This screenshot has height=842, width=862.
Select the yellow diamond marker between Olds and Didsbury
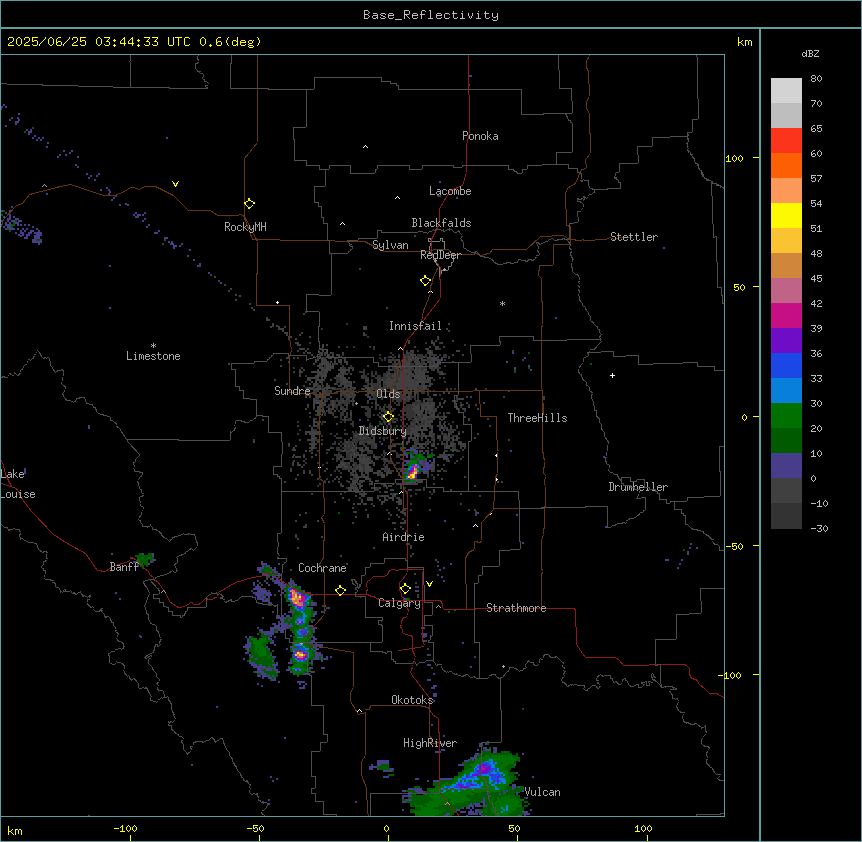388,417
